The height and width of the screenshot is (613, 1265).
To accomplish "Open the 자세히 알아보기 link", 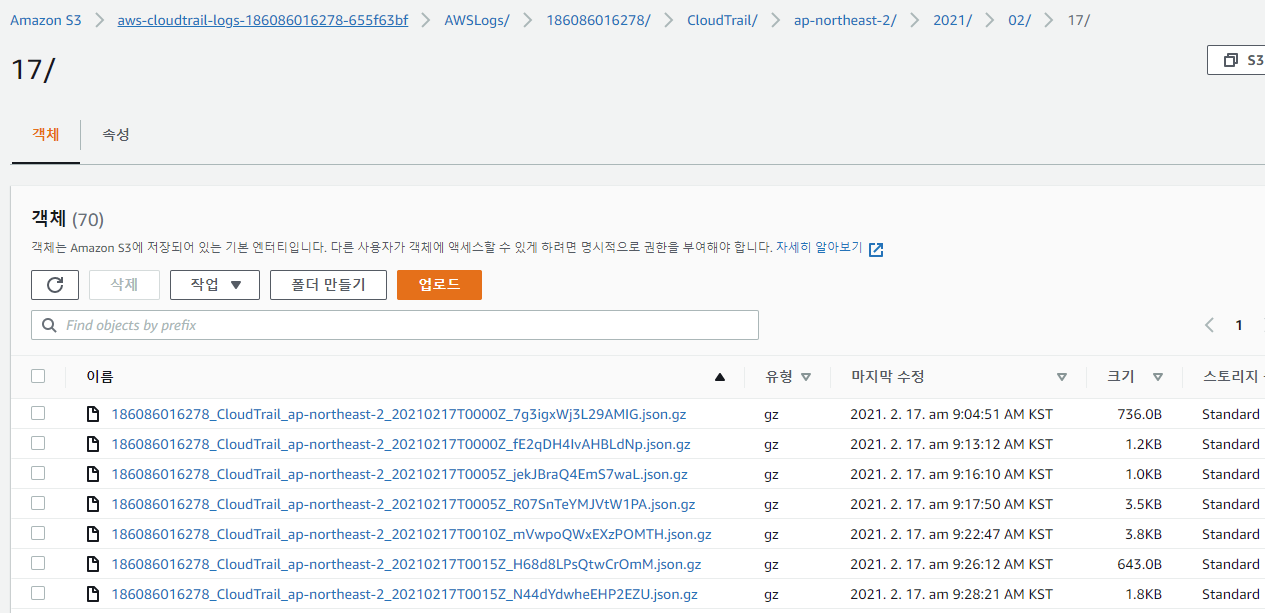I will click(819, 247).
